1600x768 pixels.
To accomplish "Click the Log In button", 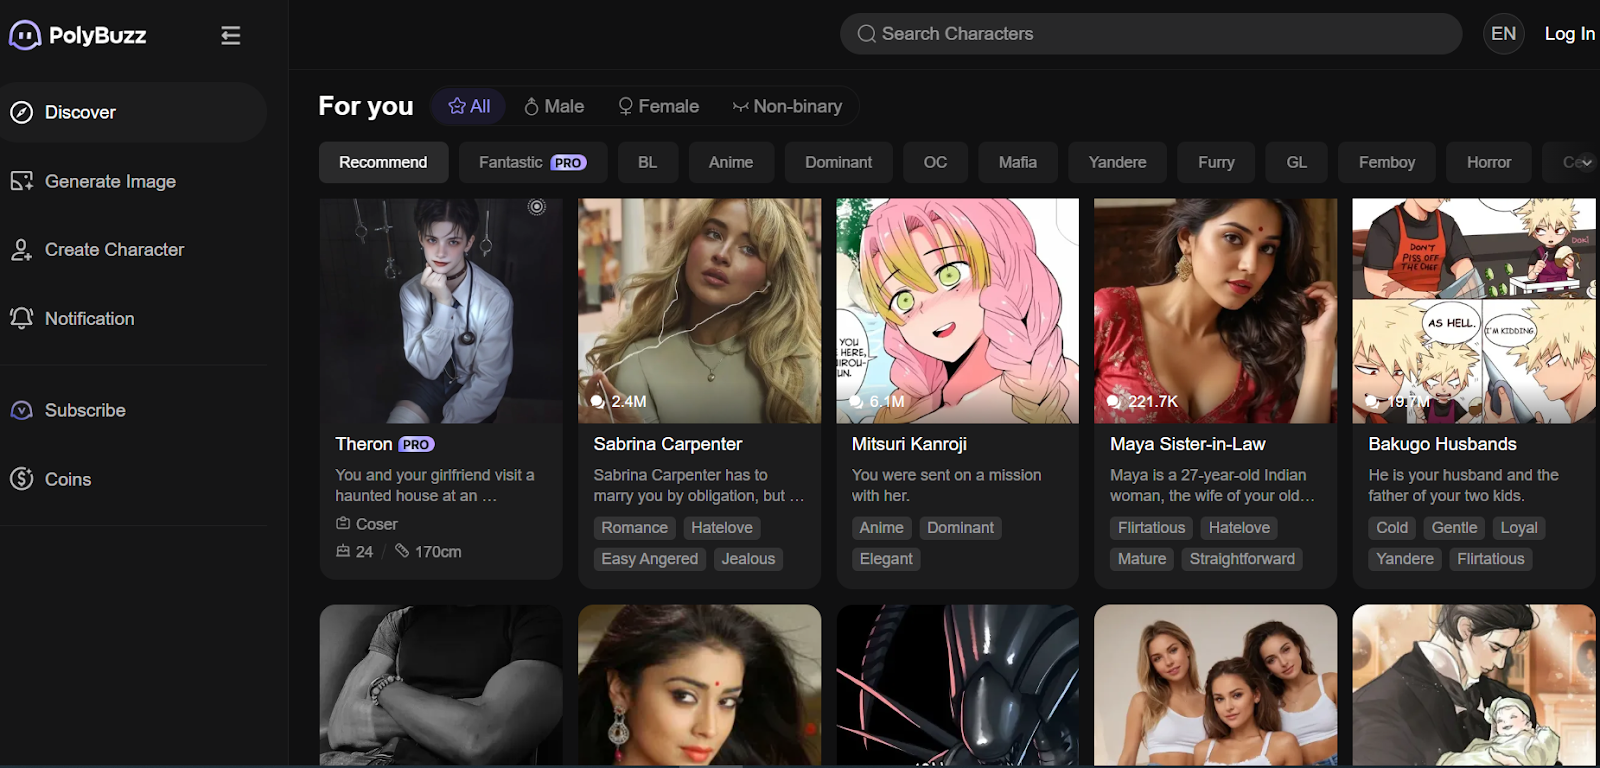I will pos(1569,34).
